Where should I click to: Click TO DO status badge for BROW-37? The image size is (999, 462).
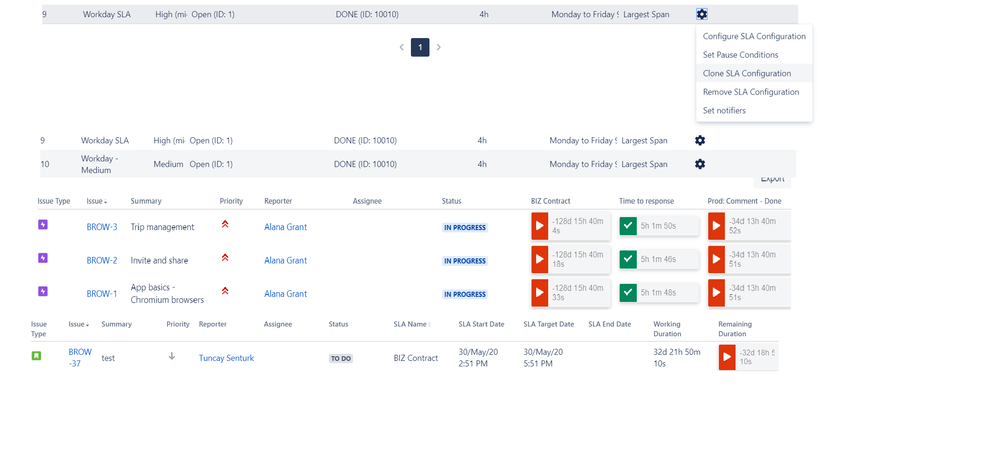341,359
